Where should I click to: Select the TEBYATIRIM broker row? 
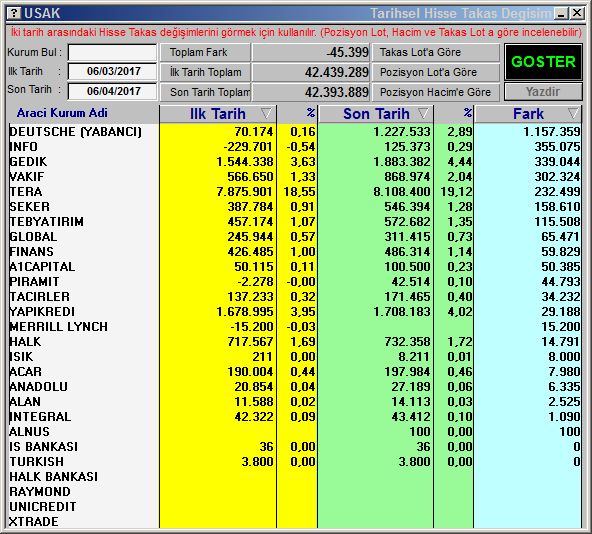(294, 222)
